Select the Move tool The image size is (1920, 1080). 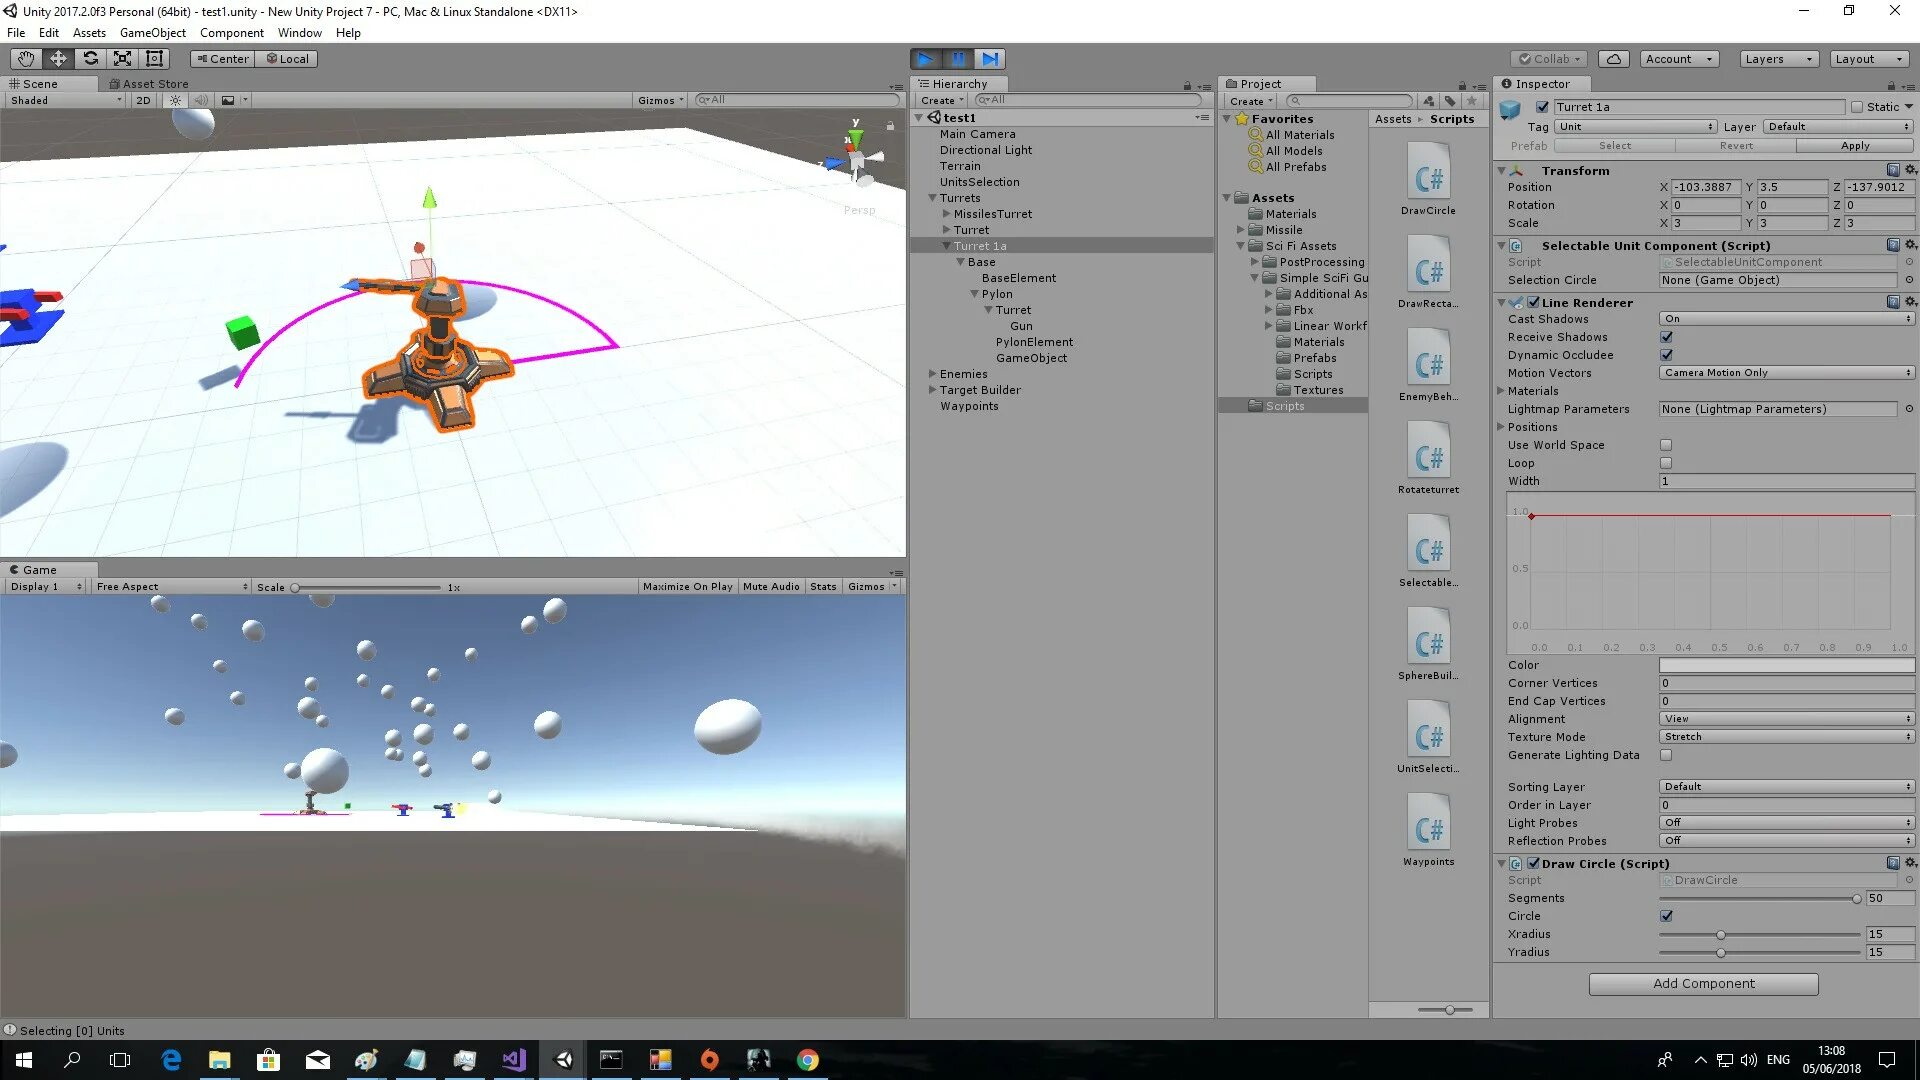point(58,59)
